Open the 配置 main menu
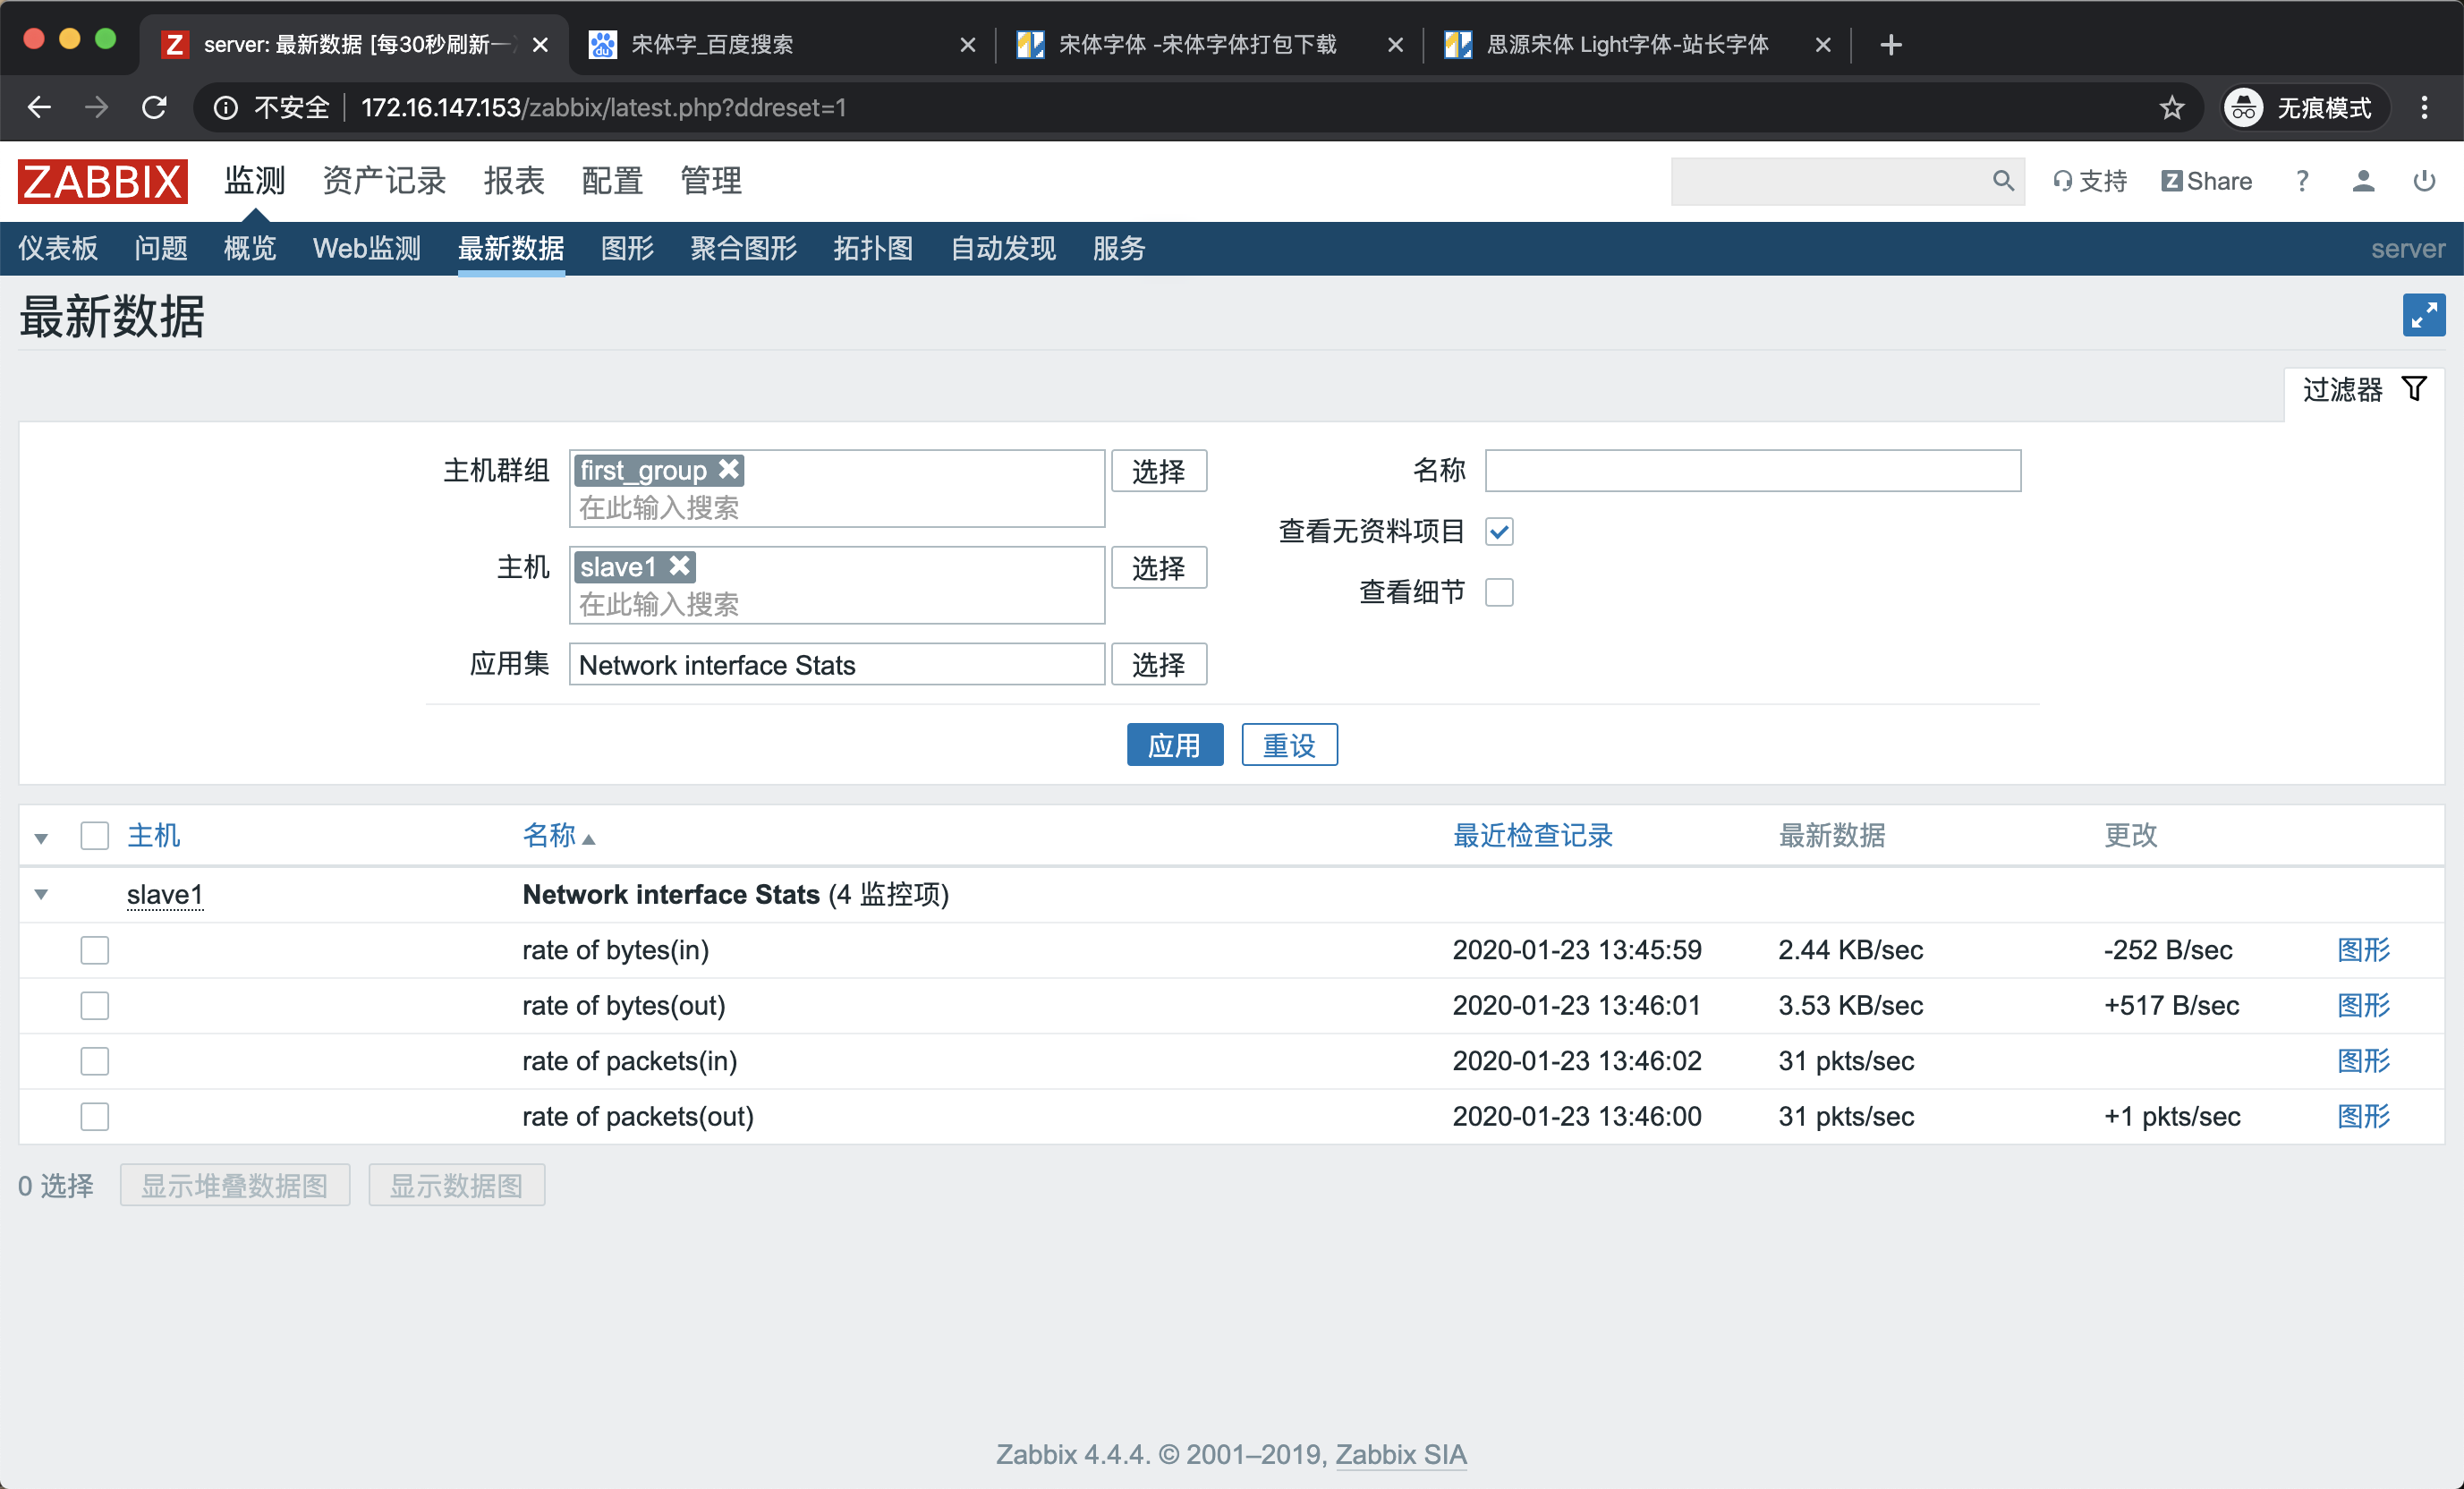Image resolution: width=2464 pixels, height=1489 pixels. [x=612, y=181]
